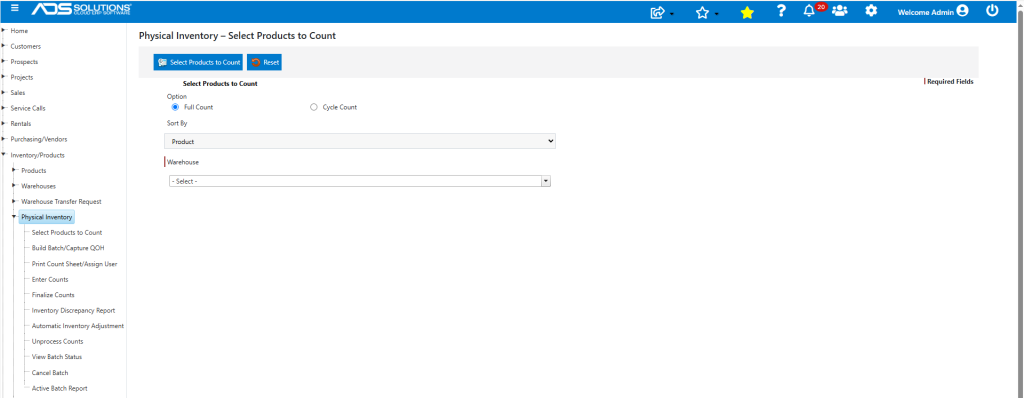Open Projects in the sidebar
The image size is (1024, 398).
tap(22, 77)
